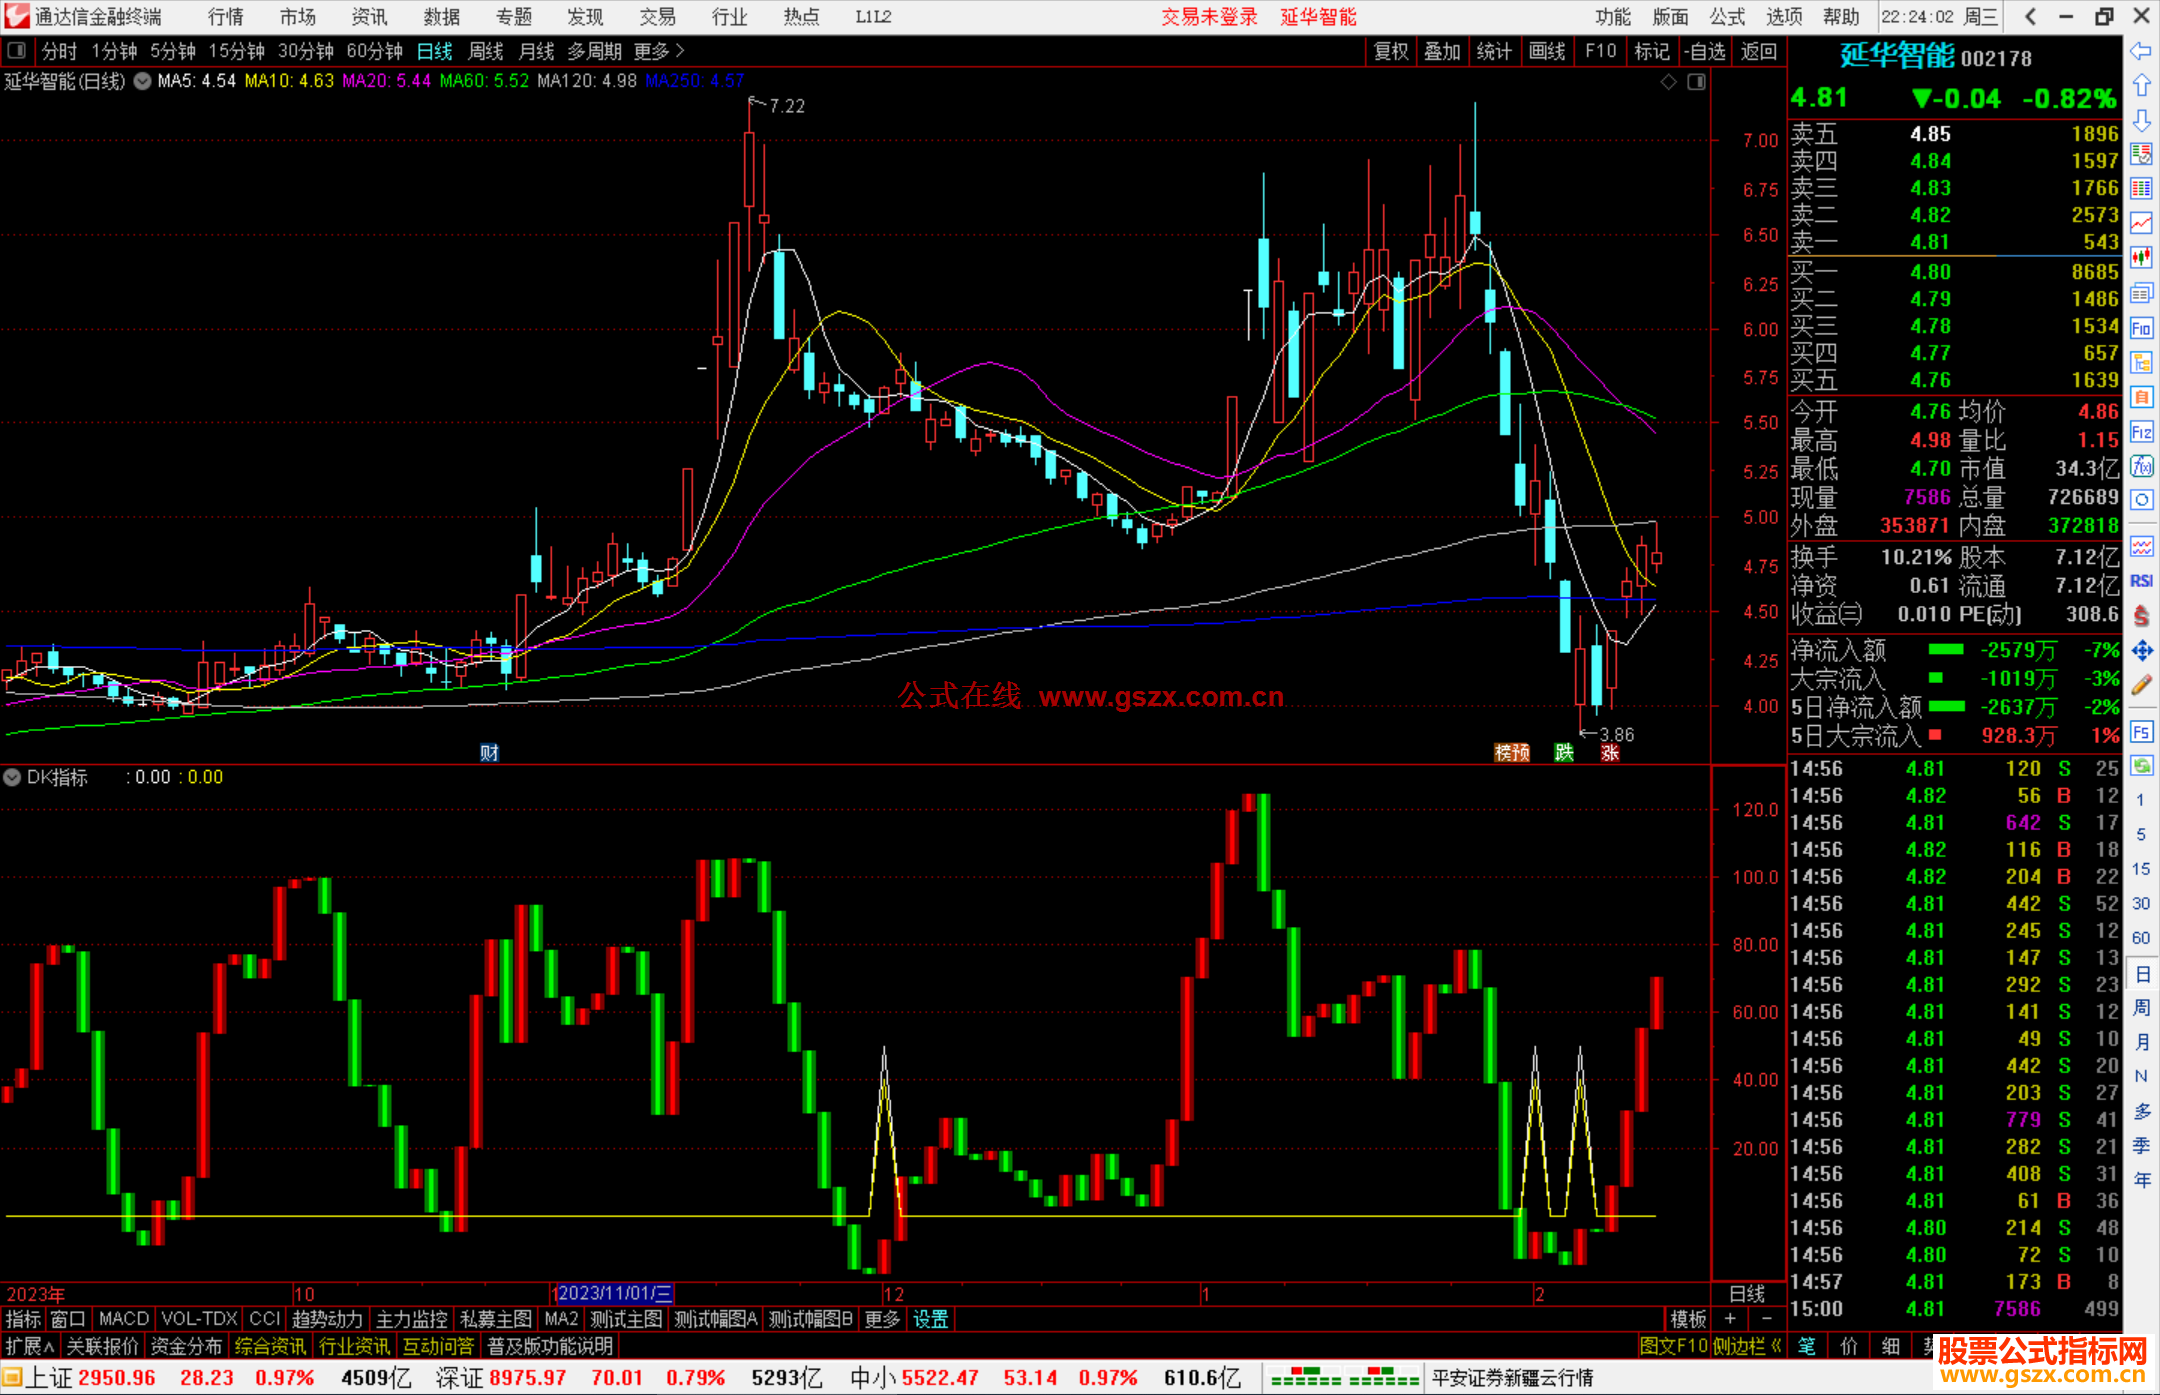2160x1395 pixels.
Task: Click the trend line chart sidebar icon
Action: [x=2141, y=223]
